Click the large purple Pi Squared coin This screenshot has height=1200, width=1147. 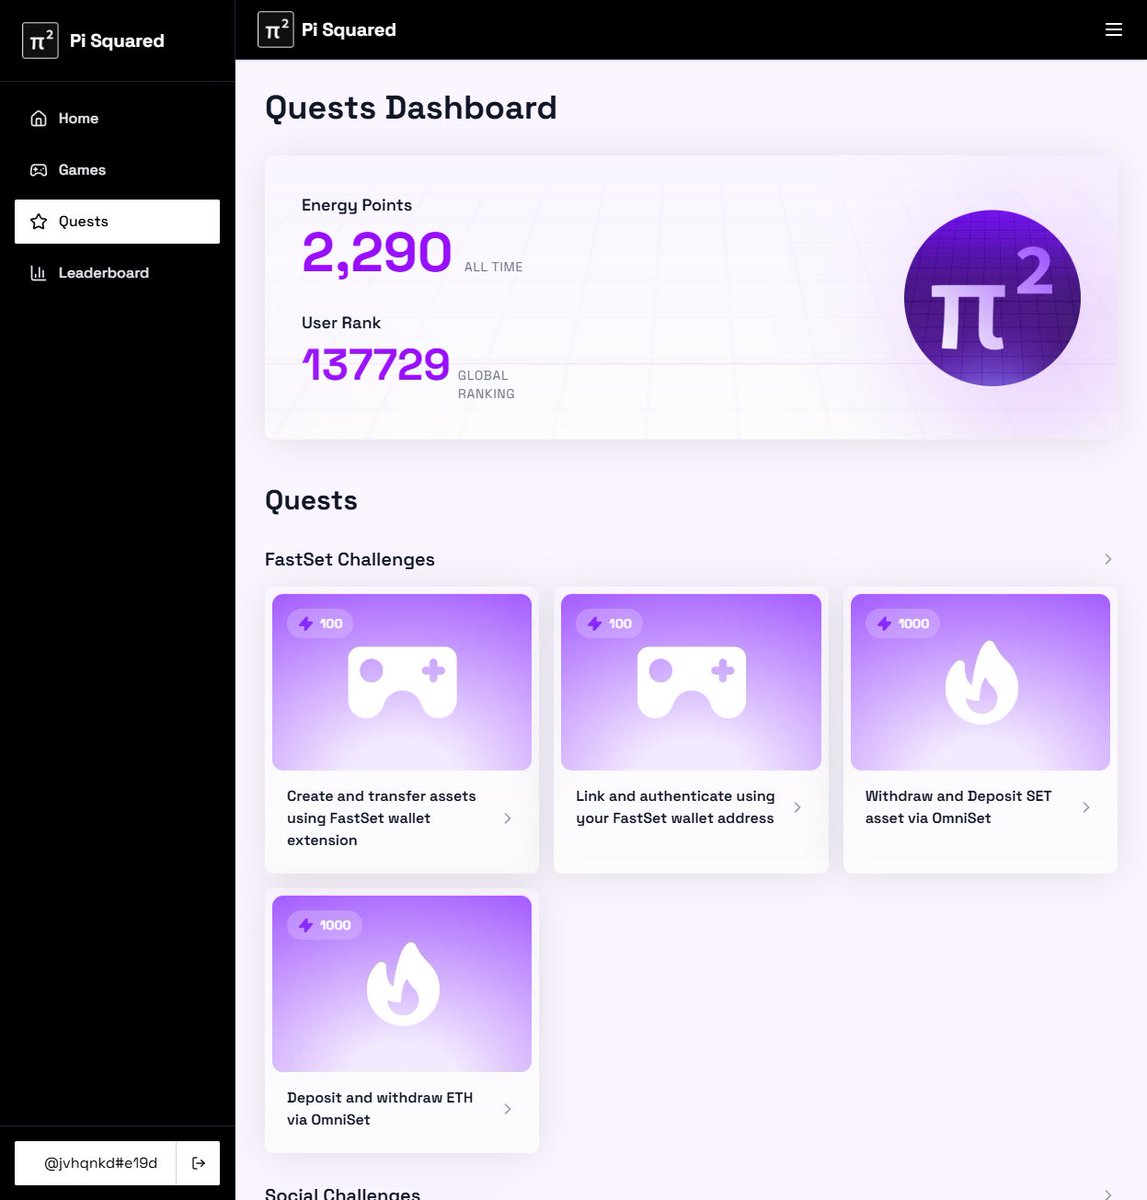992,298
